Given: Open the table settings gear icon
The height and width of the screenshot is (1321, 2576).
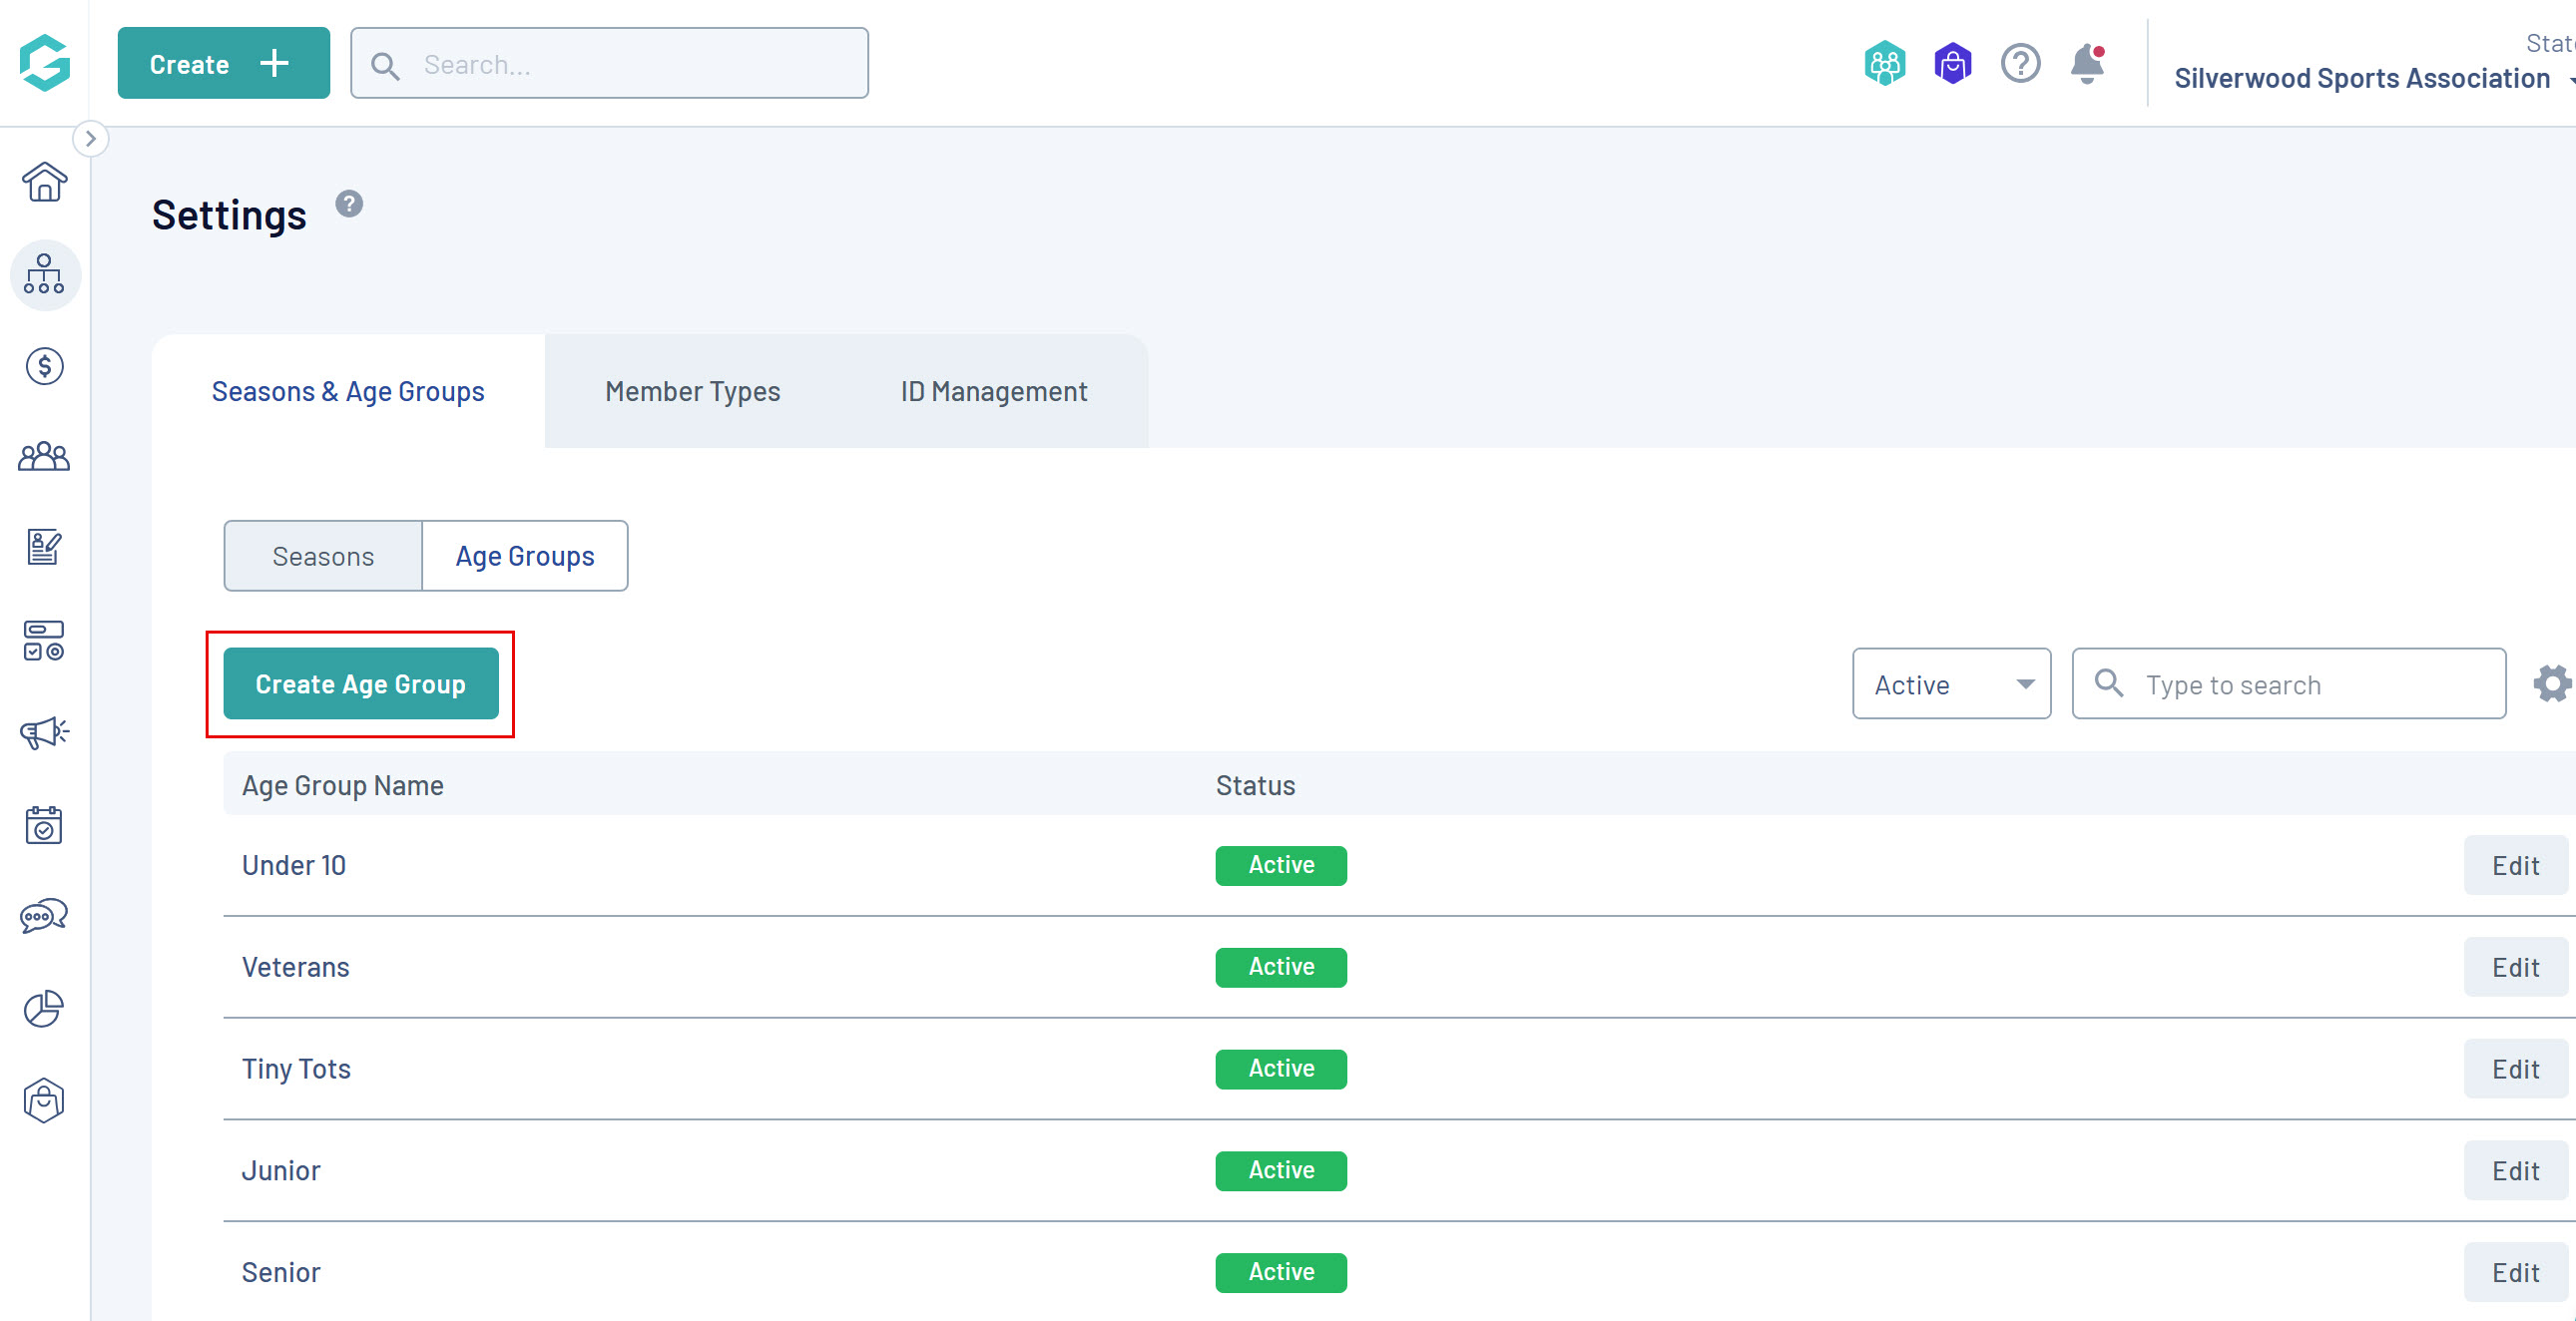Looking at the screenshot, I should [x=2551, y=684].
